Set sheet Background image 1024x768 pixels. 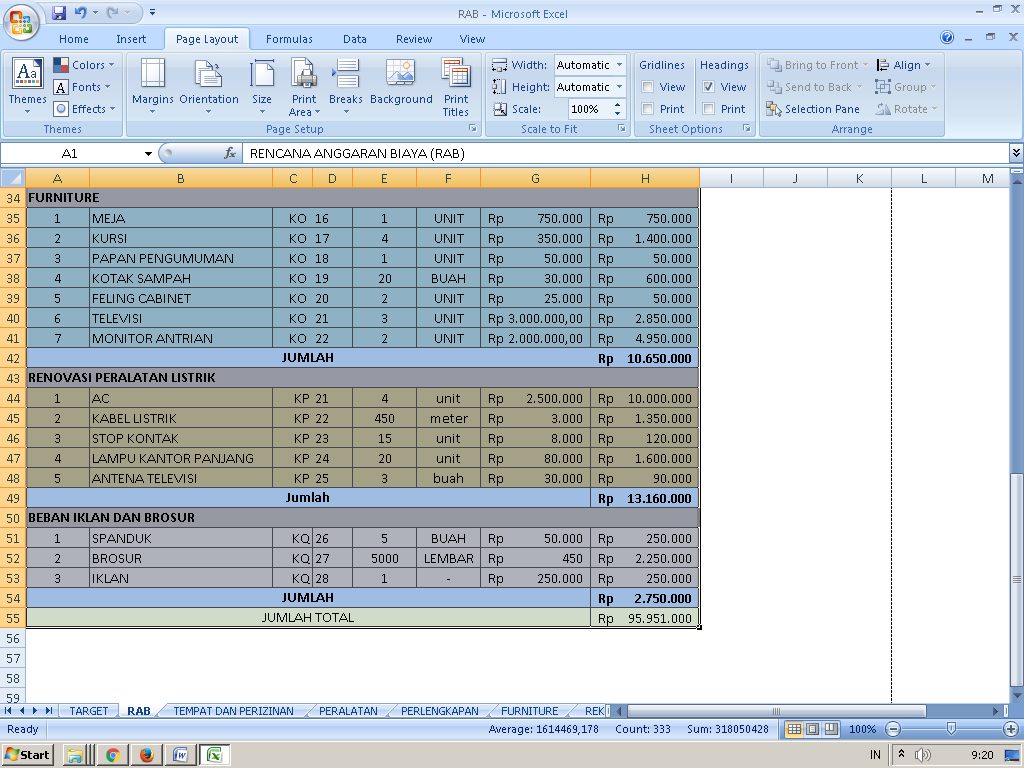pos(401,82)
